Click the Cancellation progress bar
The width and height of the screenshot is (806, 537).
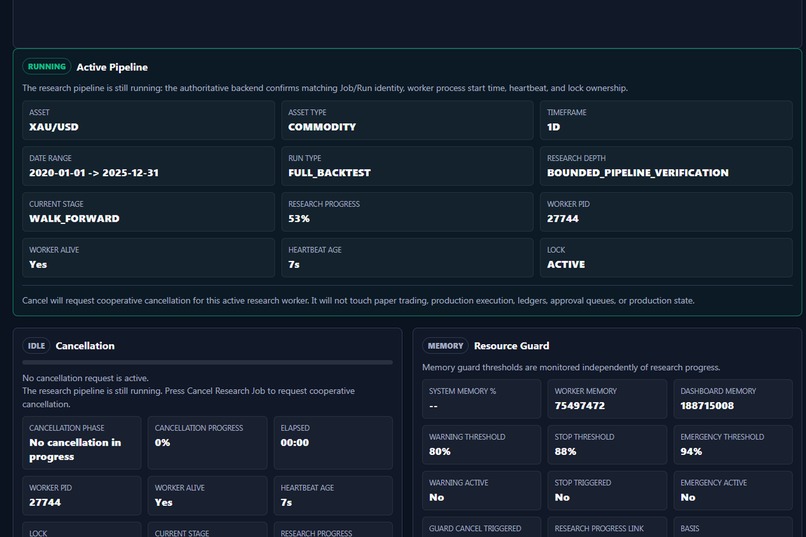(x=207, y=362)
